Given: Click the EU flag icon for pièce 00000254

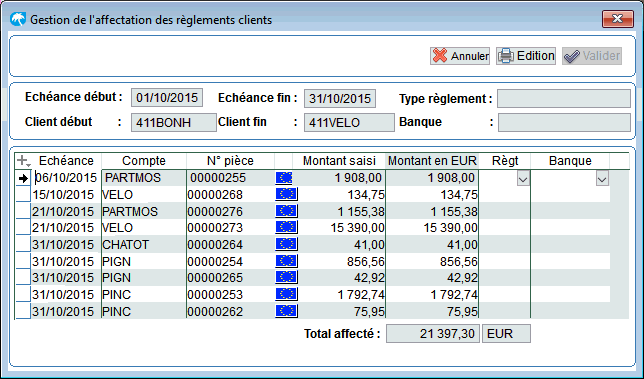Looking at the screenshot, I should (x=286, y=261).
